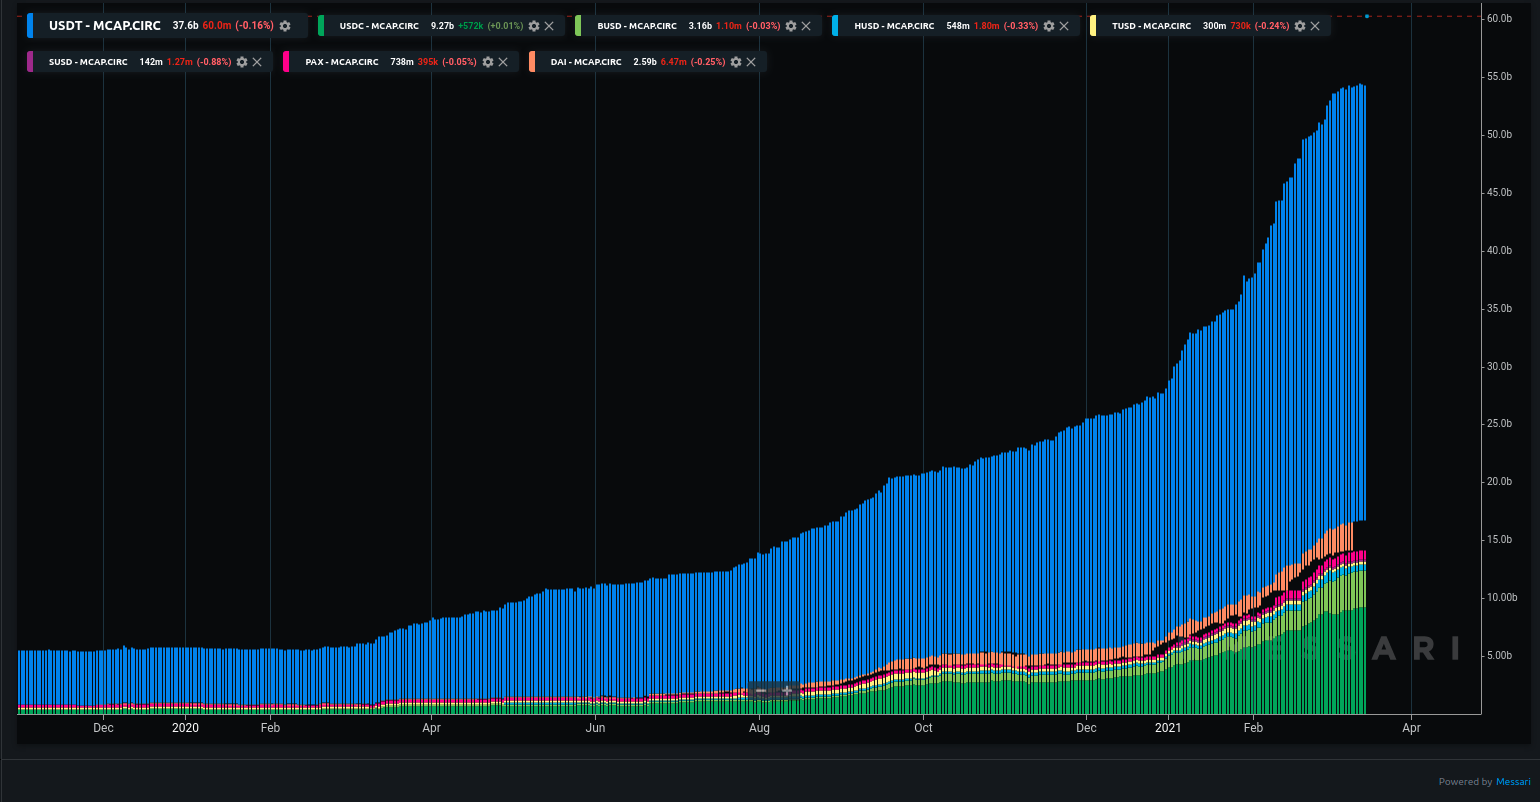Viewport: 1540px width, 802px height.
Task: Open settings for the BUSD series
Action: point(792,26)
